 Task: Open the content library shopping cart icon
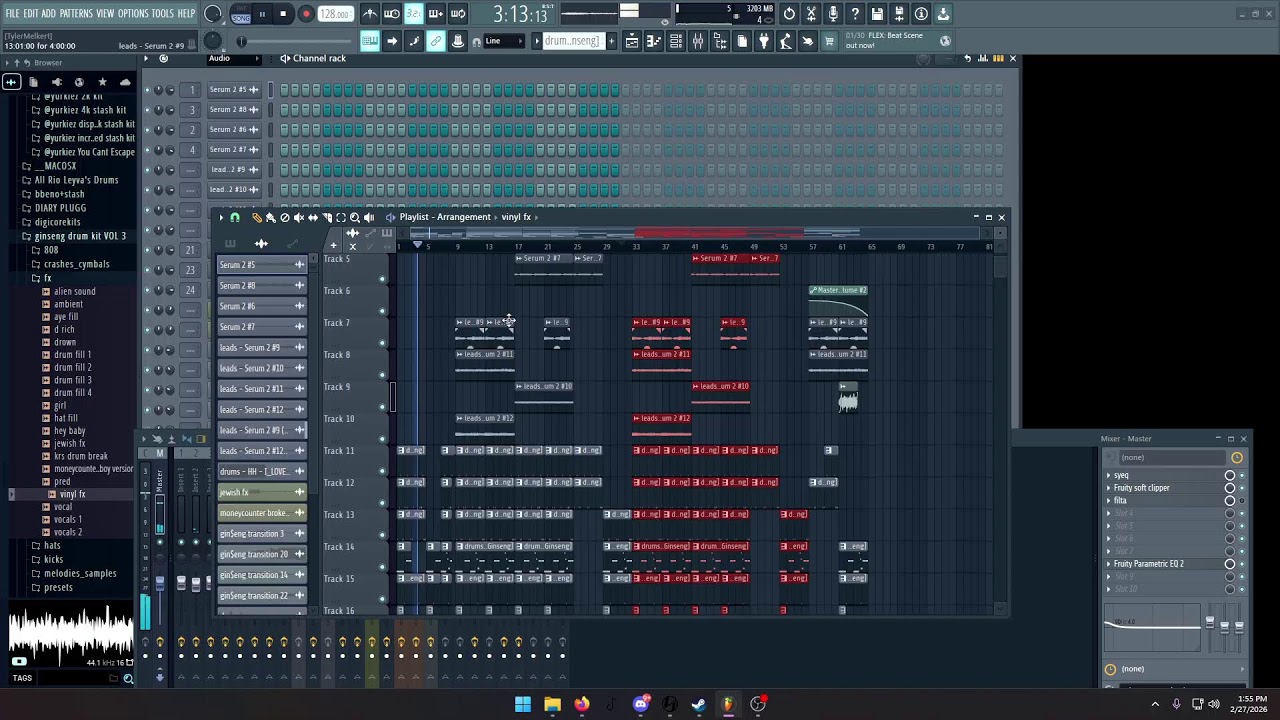[x=829, y=41]
